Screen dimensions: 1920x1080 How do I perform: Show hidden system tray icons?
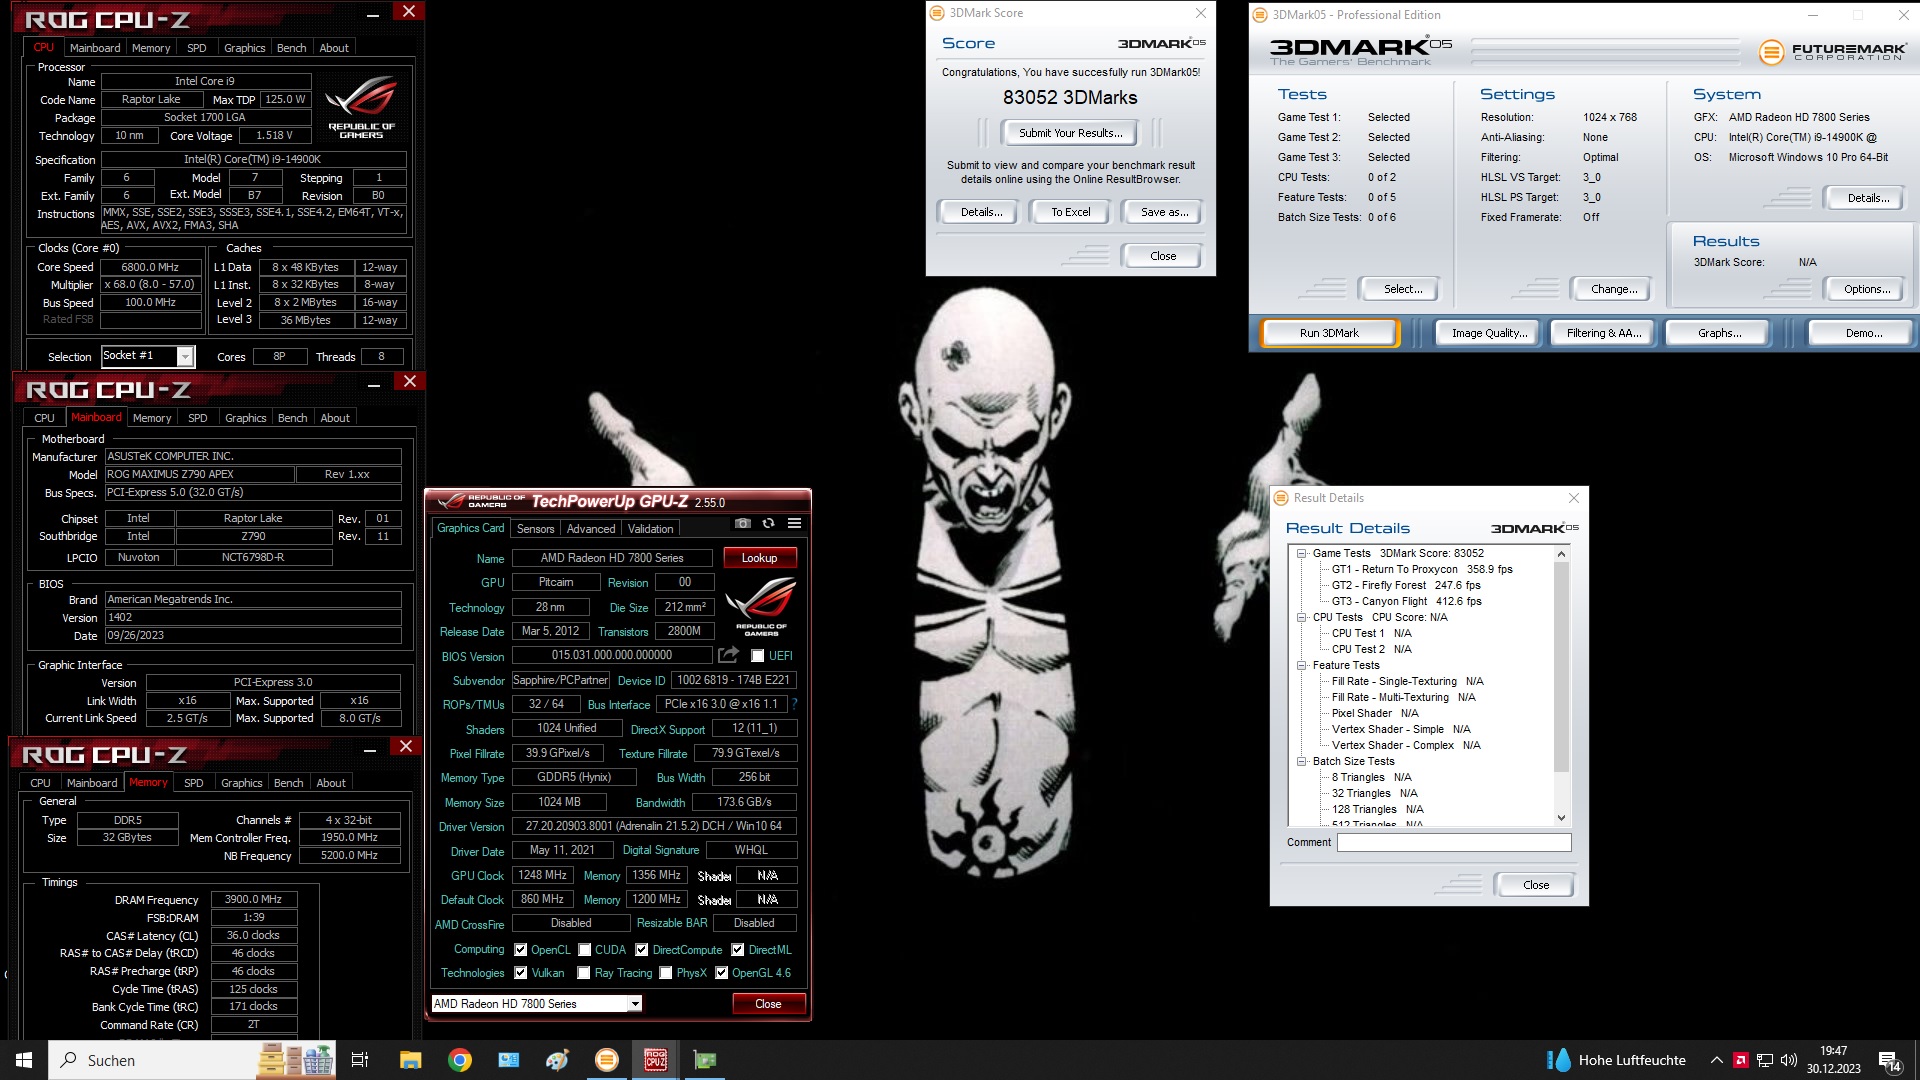click(1716, 1060)
